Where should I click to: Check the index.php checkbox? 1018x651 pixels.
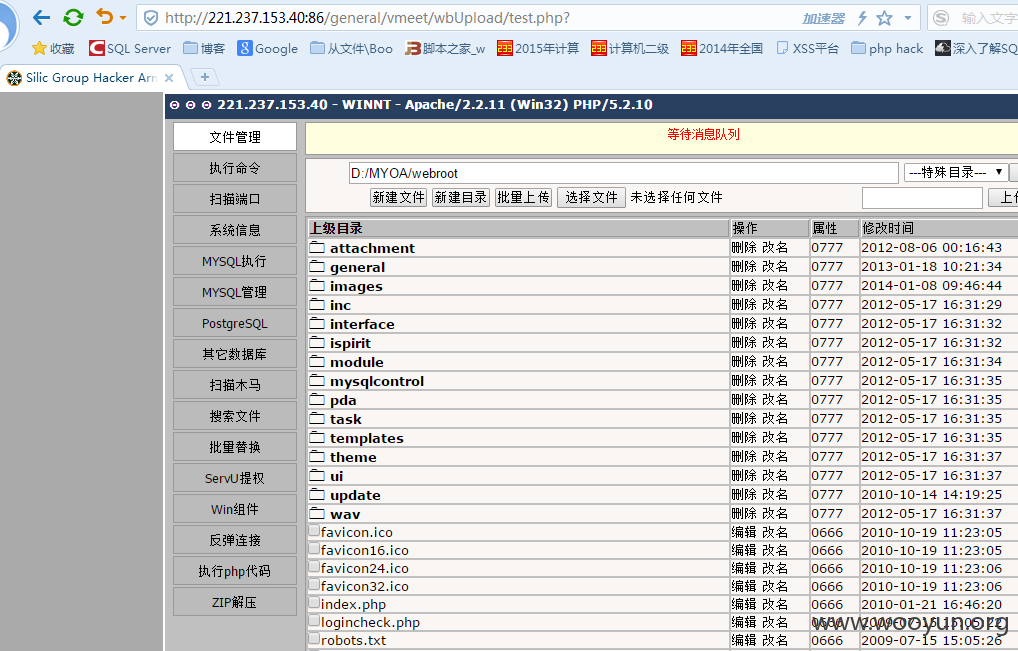click(x=314, y=603)
